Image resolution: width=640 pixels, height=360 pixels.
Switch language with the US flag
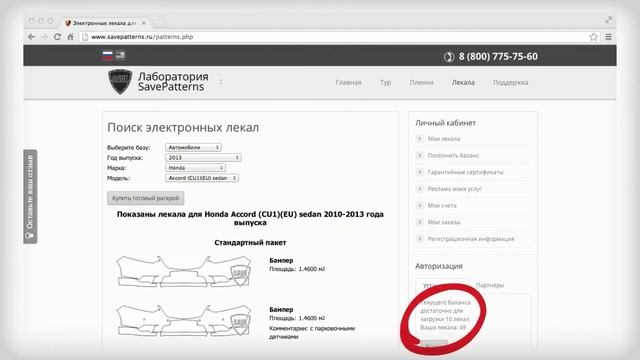coord(120,55)
